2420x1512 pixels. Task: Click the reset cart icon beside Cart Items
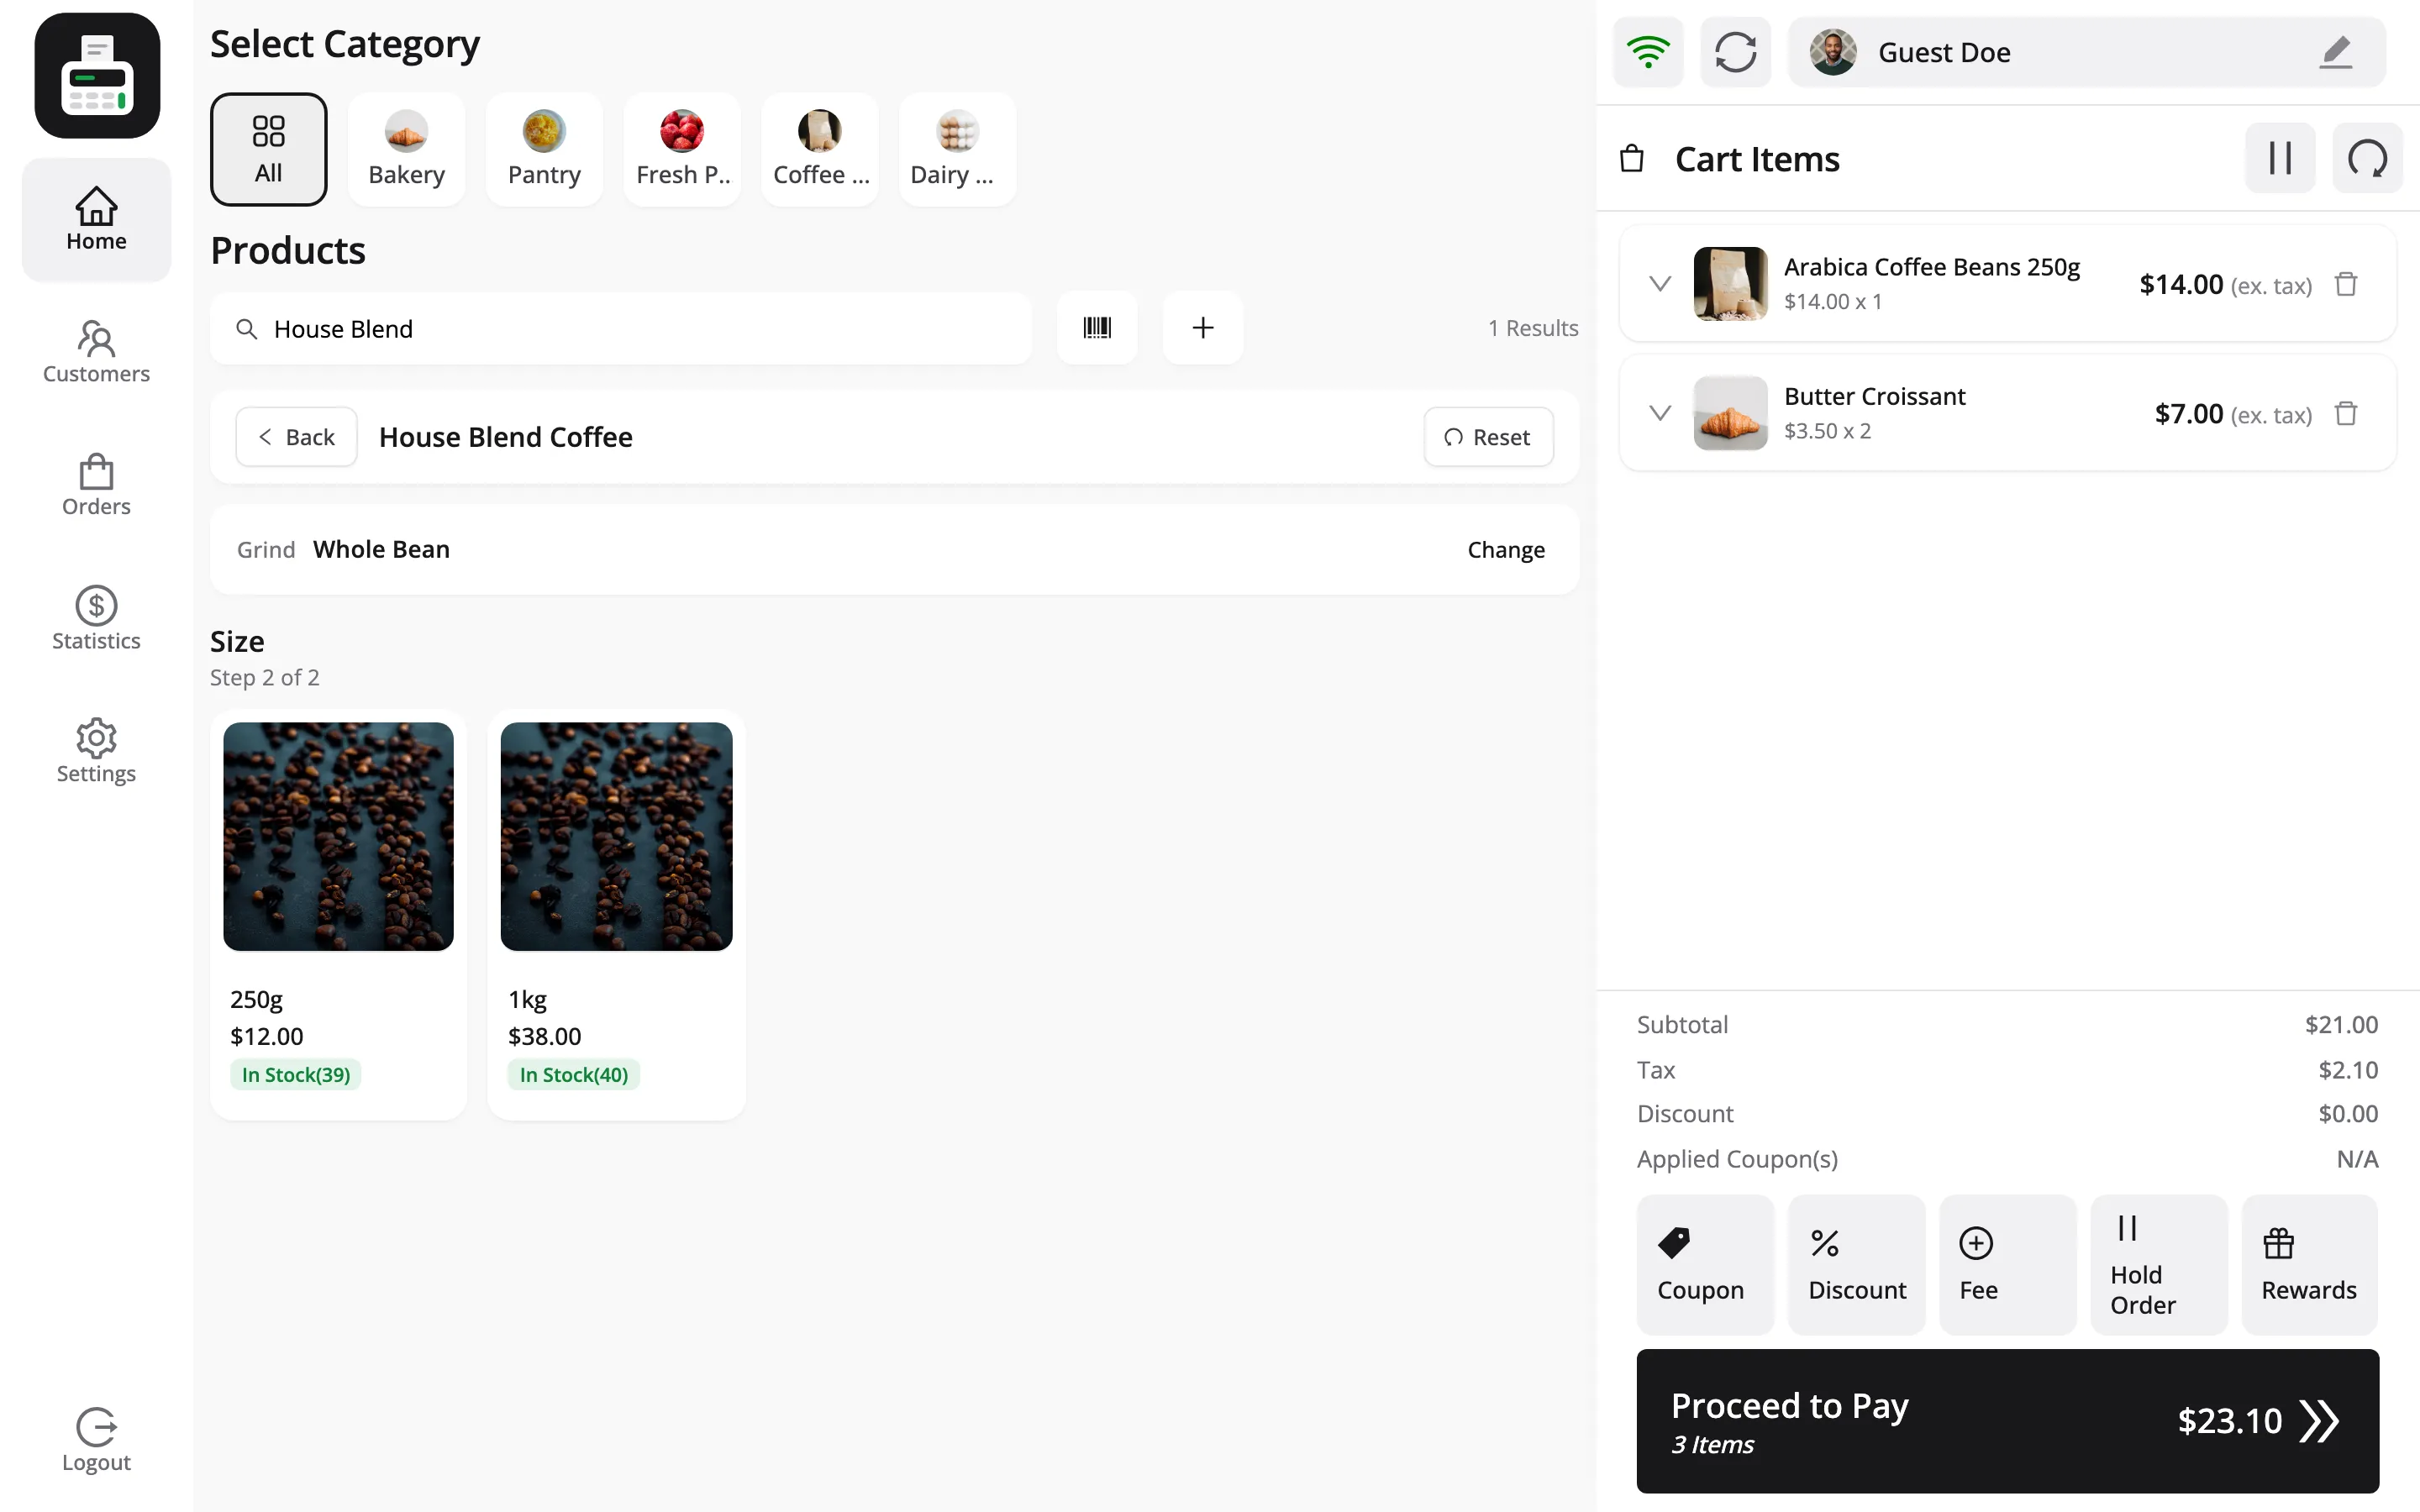coord(2367,158)
